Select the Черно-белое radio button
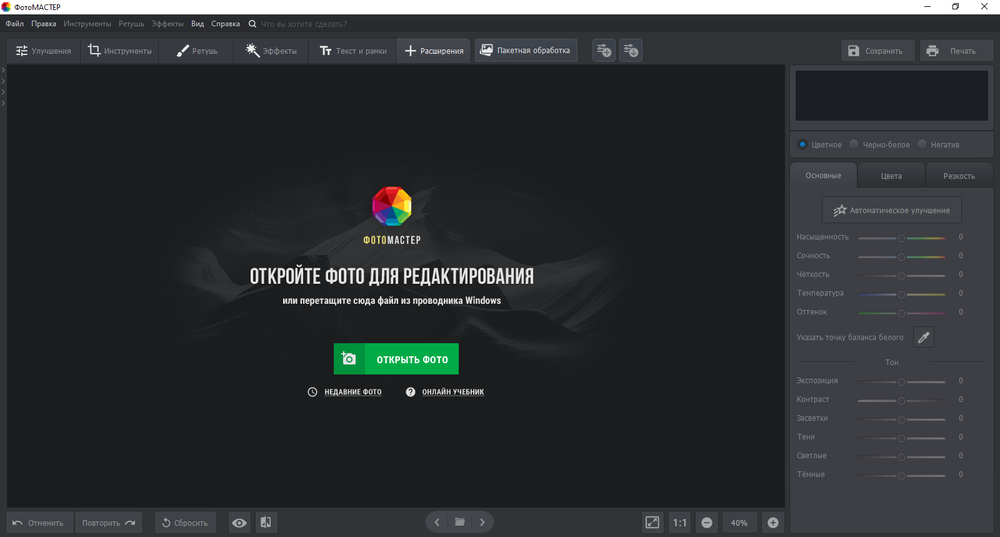This screenshot has width=1000, height=537. coord(853,145)
